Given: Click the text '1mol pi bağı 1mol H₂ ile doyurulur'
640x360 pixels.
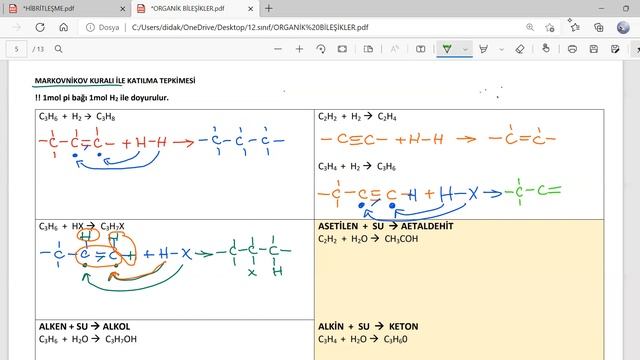Looking at the screenshot, I should pos(105,98).
